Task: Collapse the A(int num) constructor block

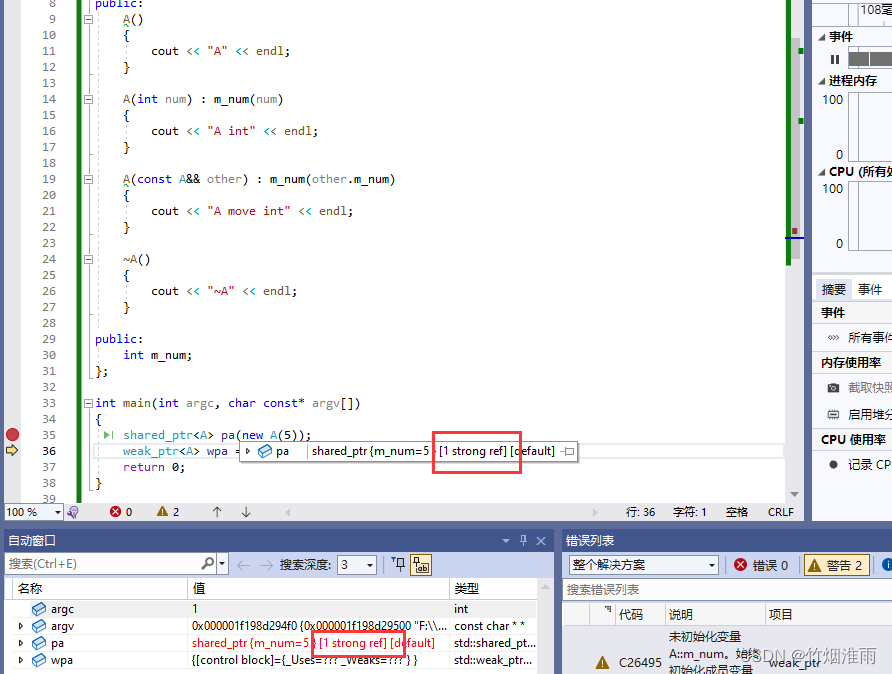Action: pos(88,99)
